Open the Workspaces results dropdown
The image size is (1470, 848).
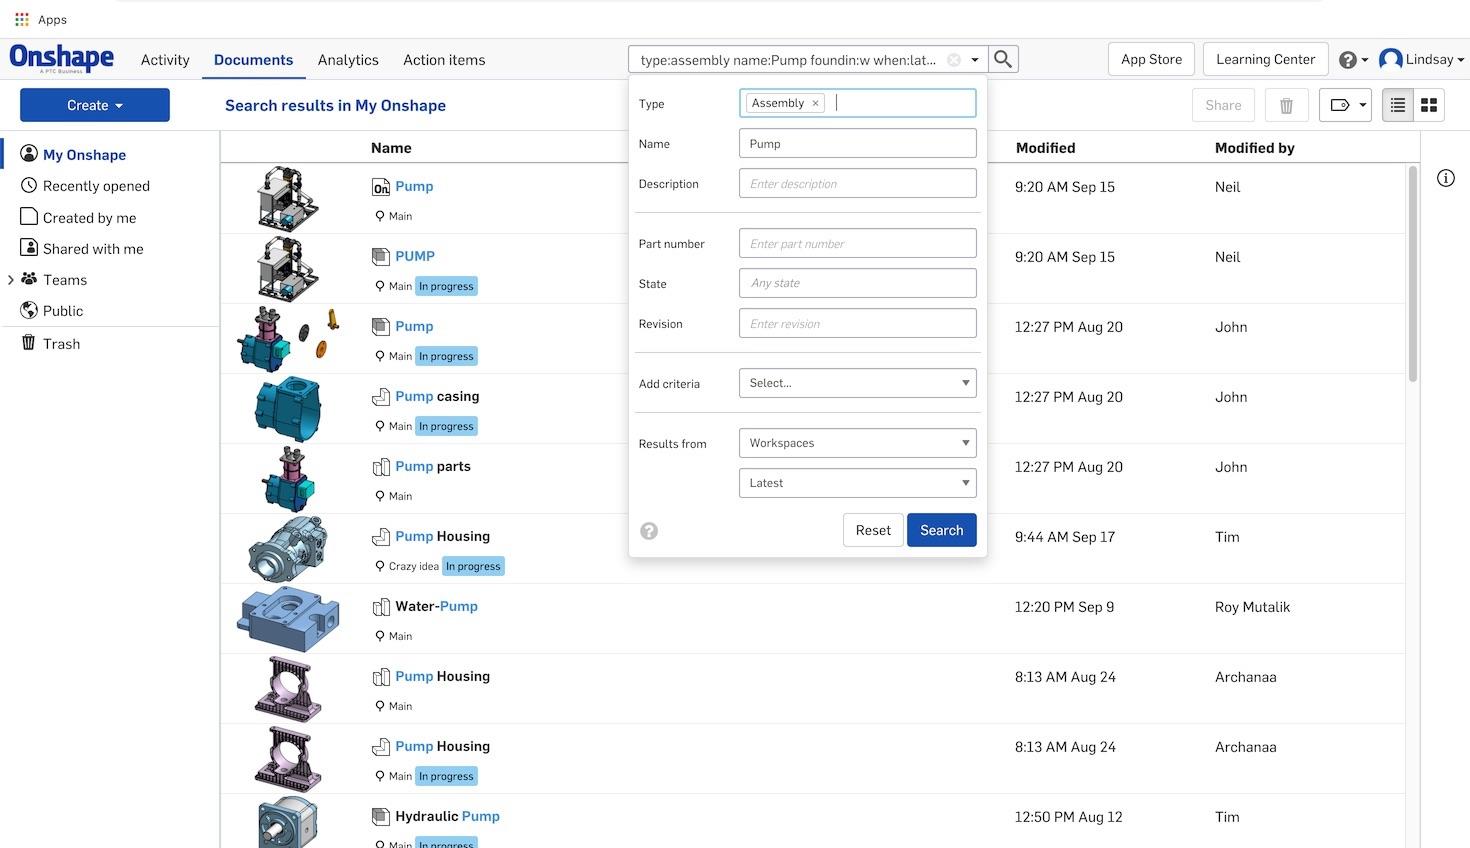[x=856, y=442]
